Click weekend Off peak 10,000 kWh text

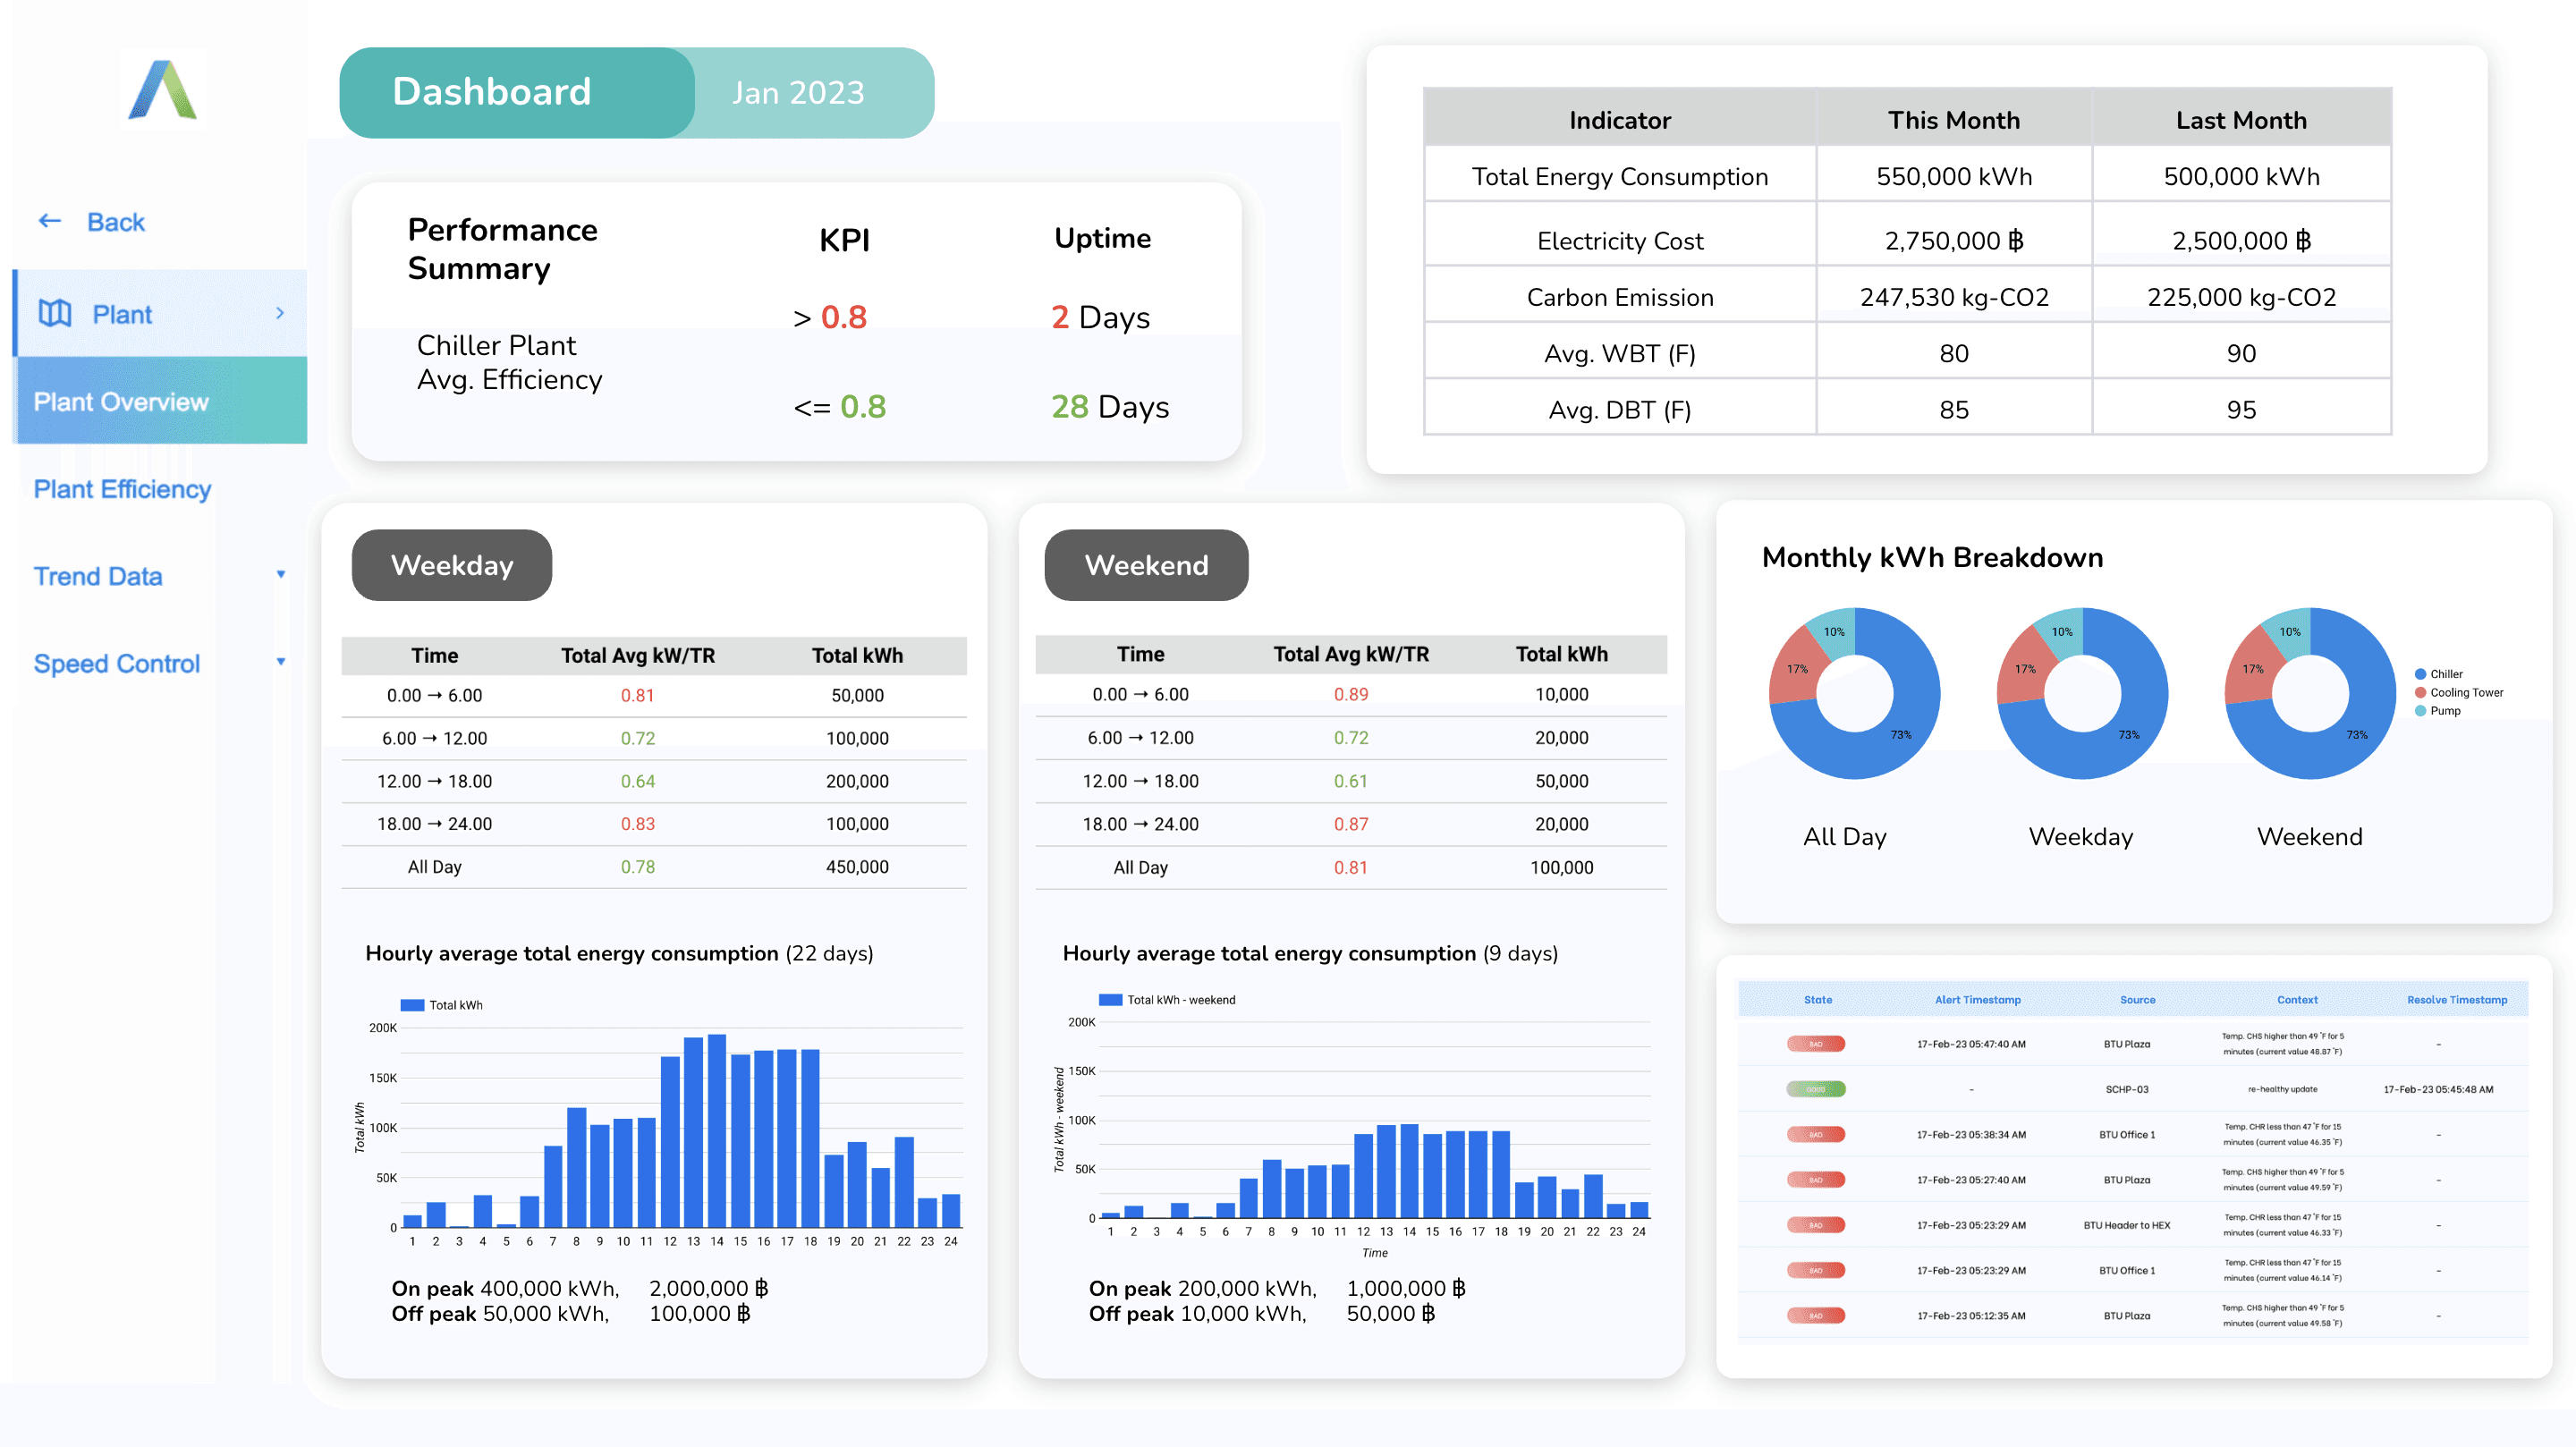tap(1197, 1314)
